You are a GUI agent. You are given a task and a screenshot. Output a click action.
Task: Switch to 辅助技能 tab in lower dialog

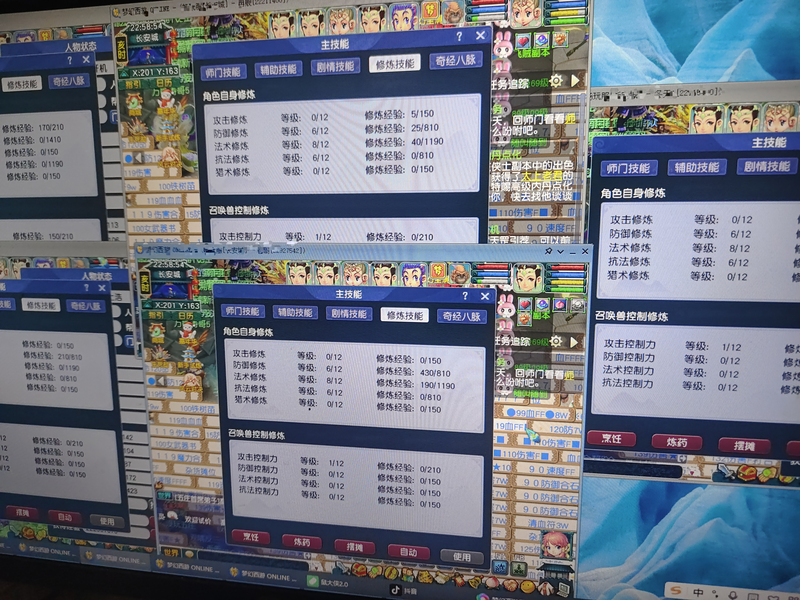click(295, 312)
